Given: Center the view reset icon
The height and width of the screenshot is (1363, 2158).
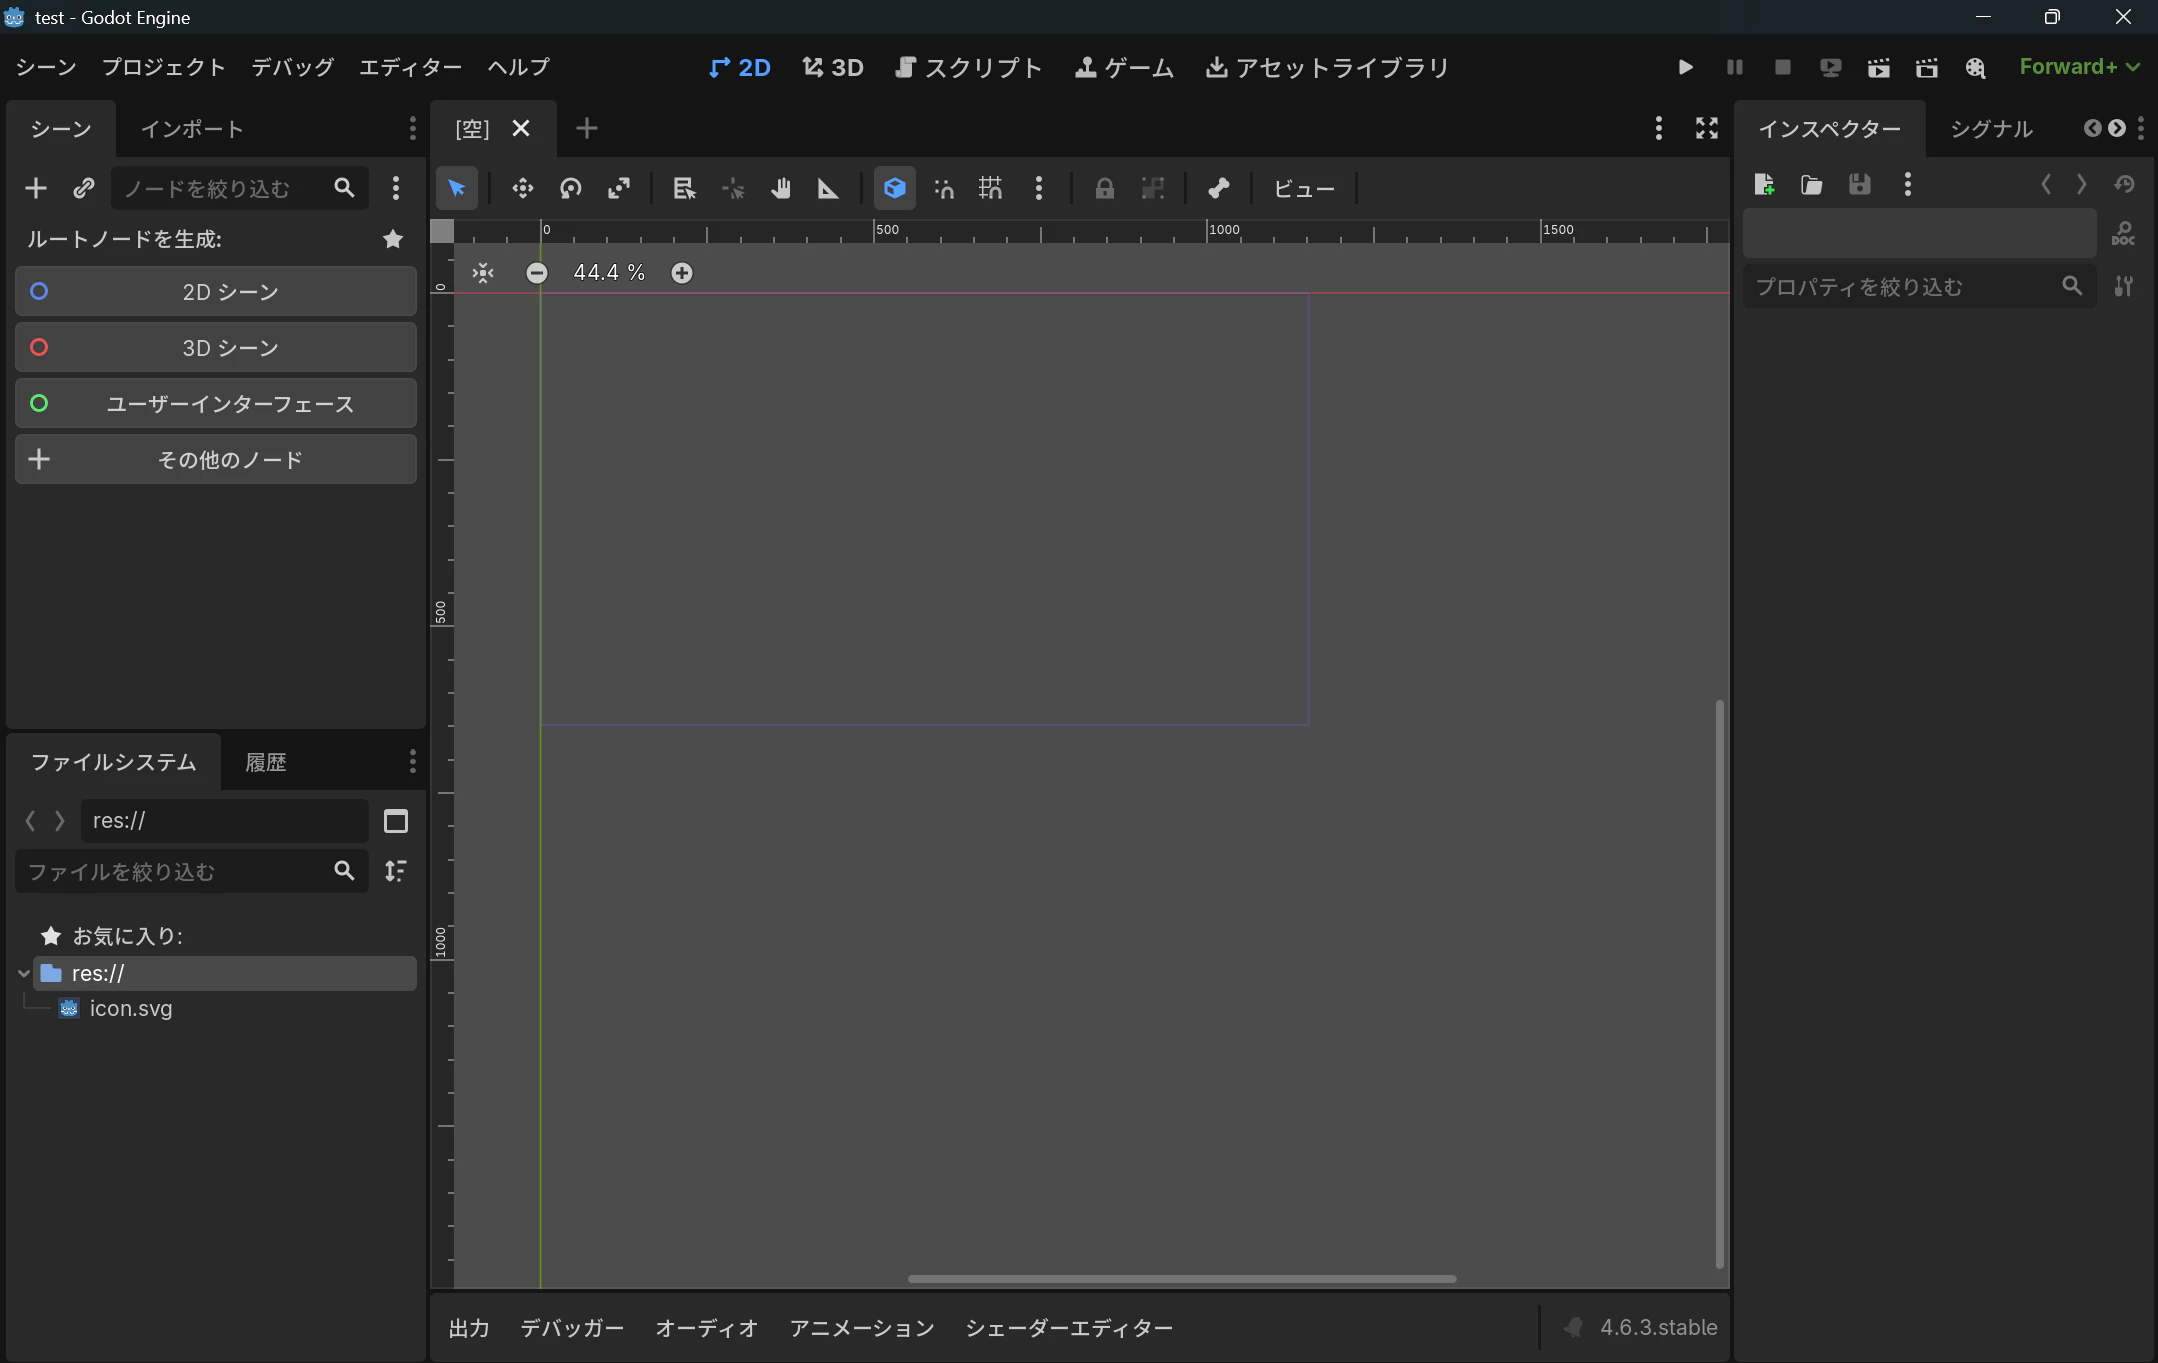Looking at the screenshot, I should pos(483,273).
